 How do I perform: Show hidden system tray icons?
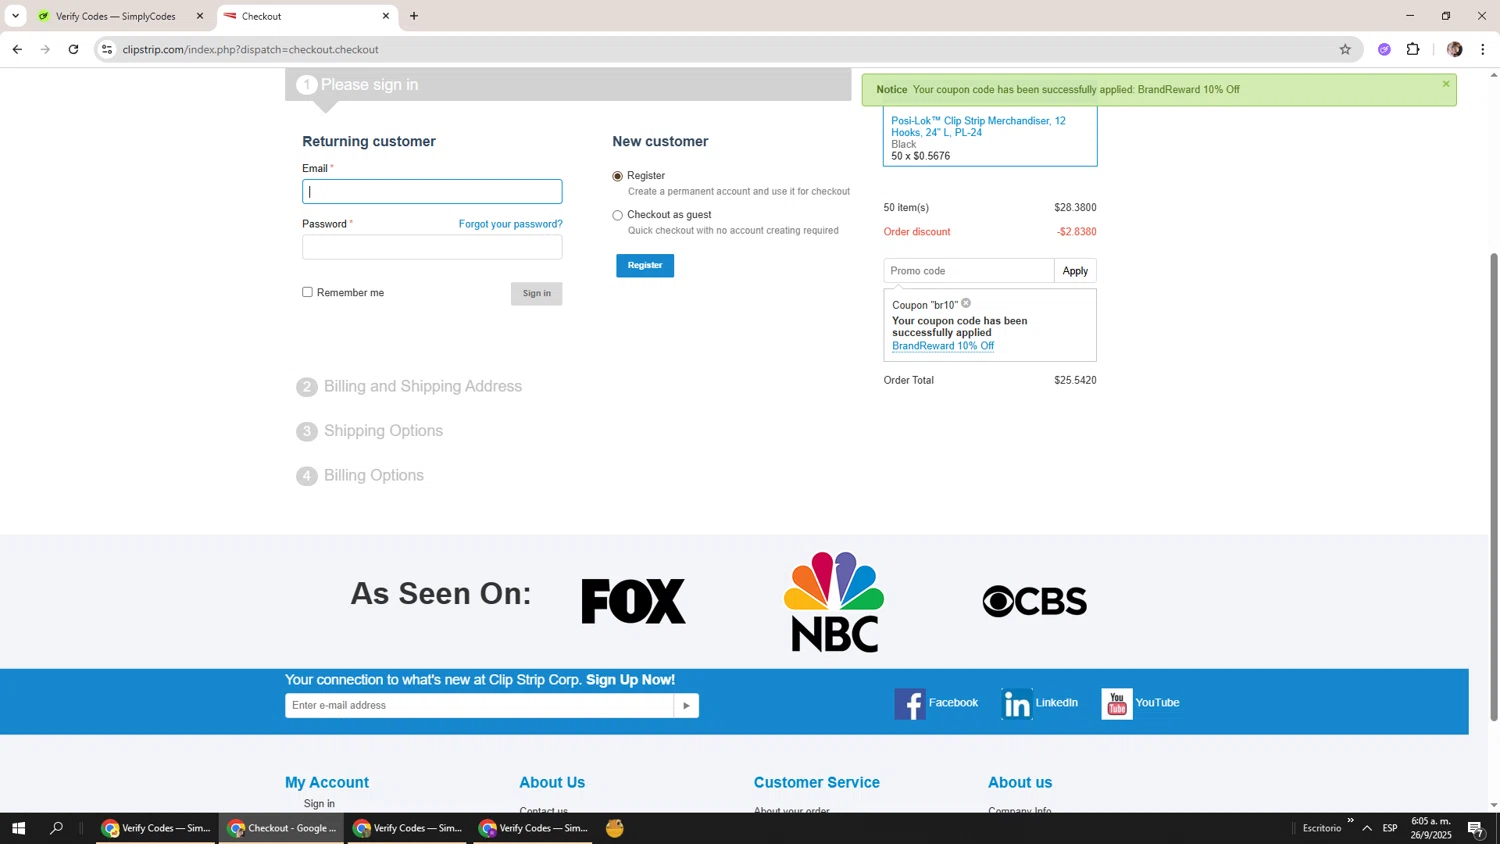click(x=1367, y=828)
